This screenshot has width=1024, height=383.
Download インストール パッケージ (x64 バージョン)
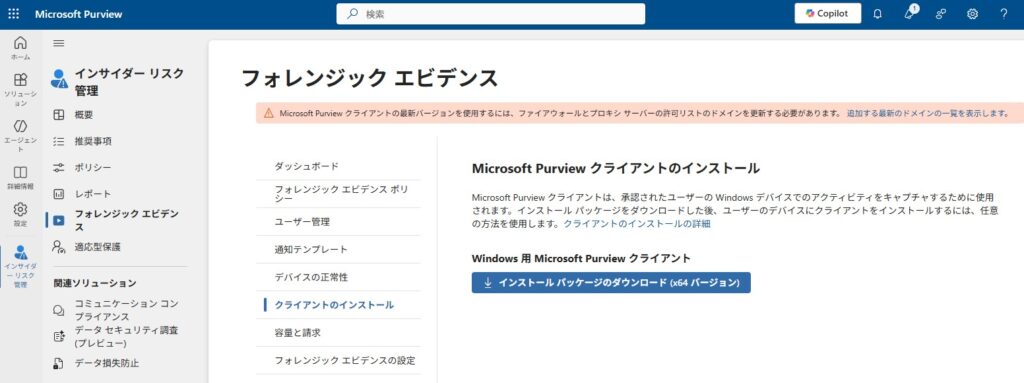pyautogui.click(x=611, y=282)
